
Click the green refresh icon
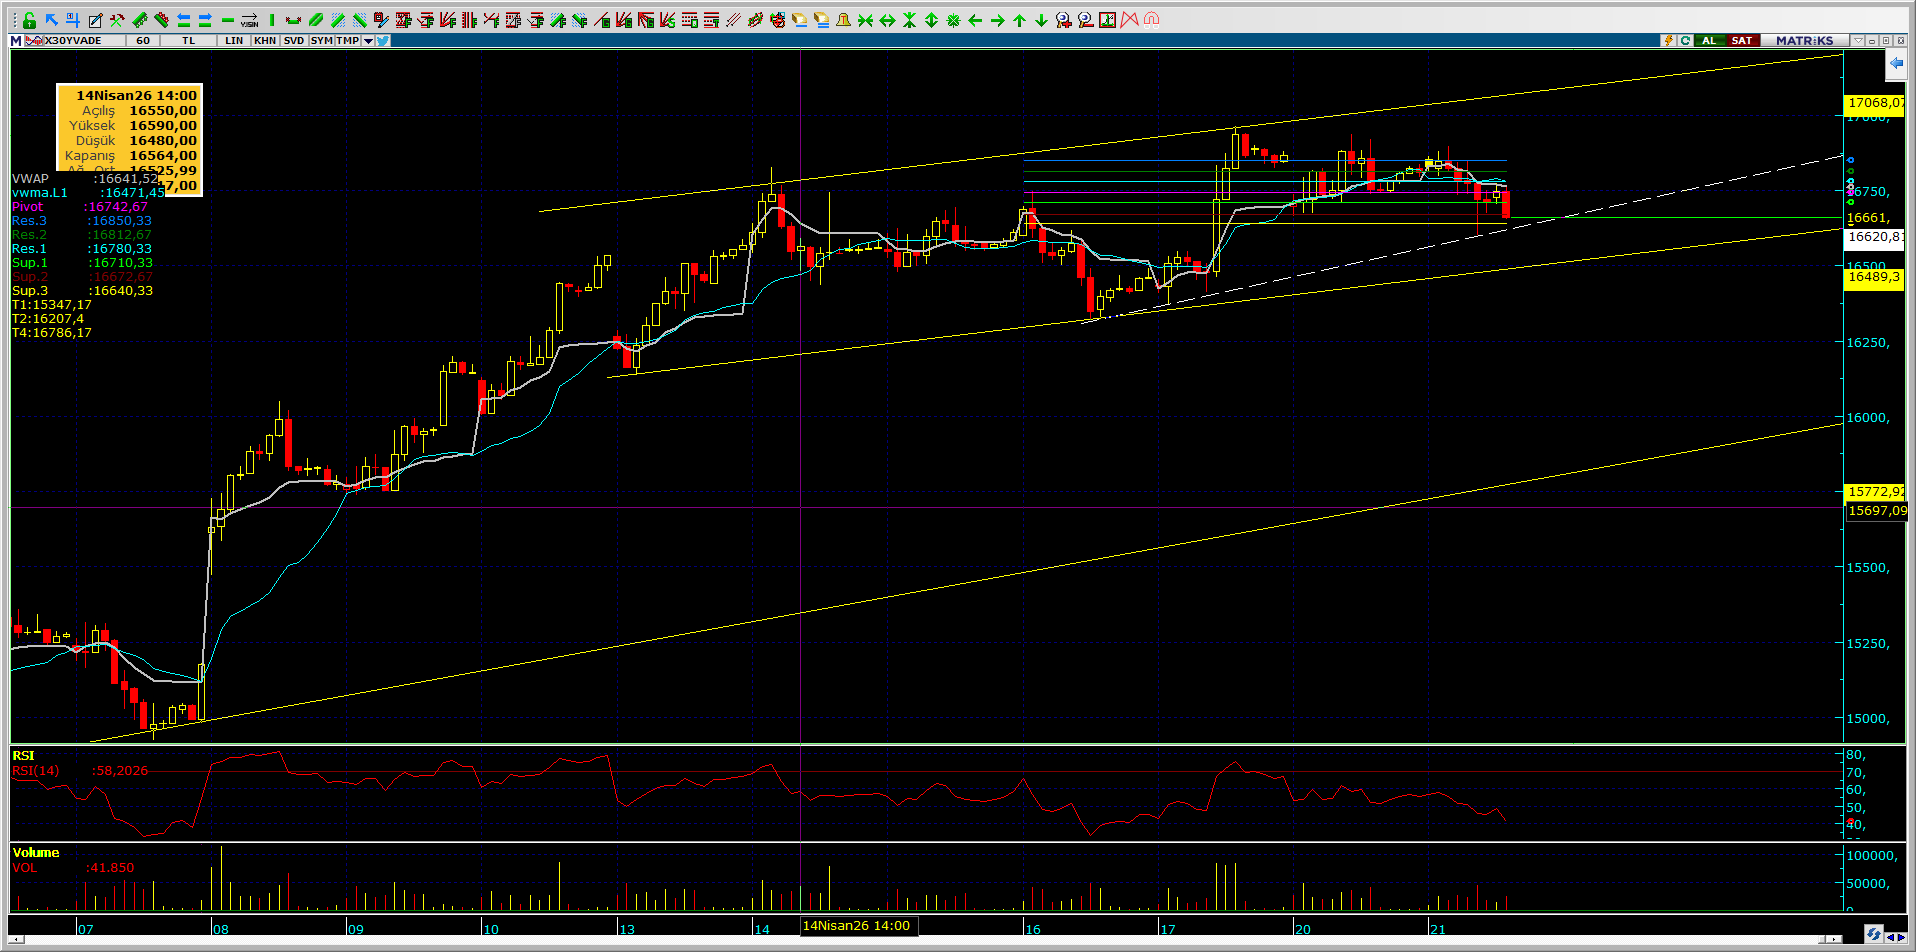(1685, 41)
